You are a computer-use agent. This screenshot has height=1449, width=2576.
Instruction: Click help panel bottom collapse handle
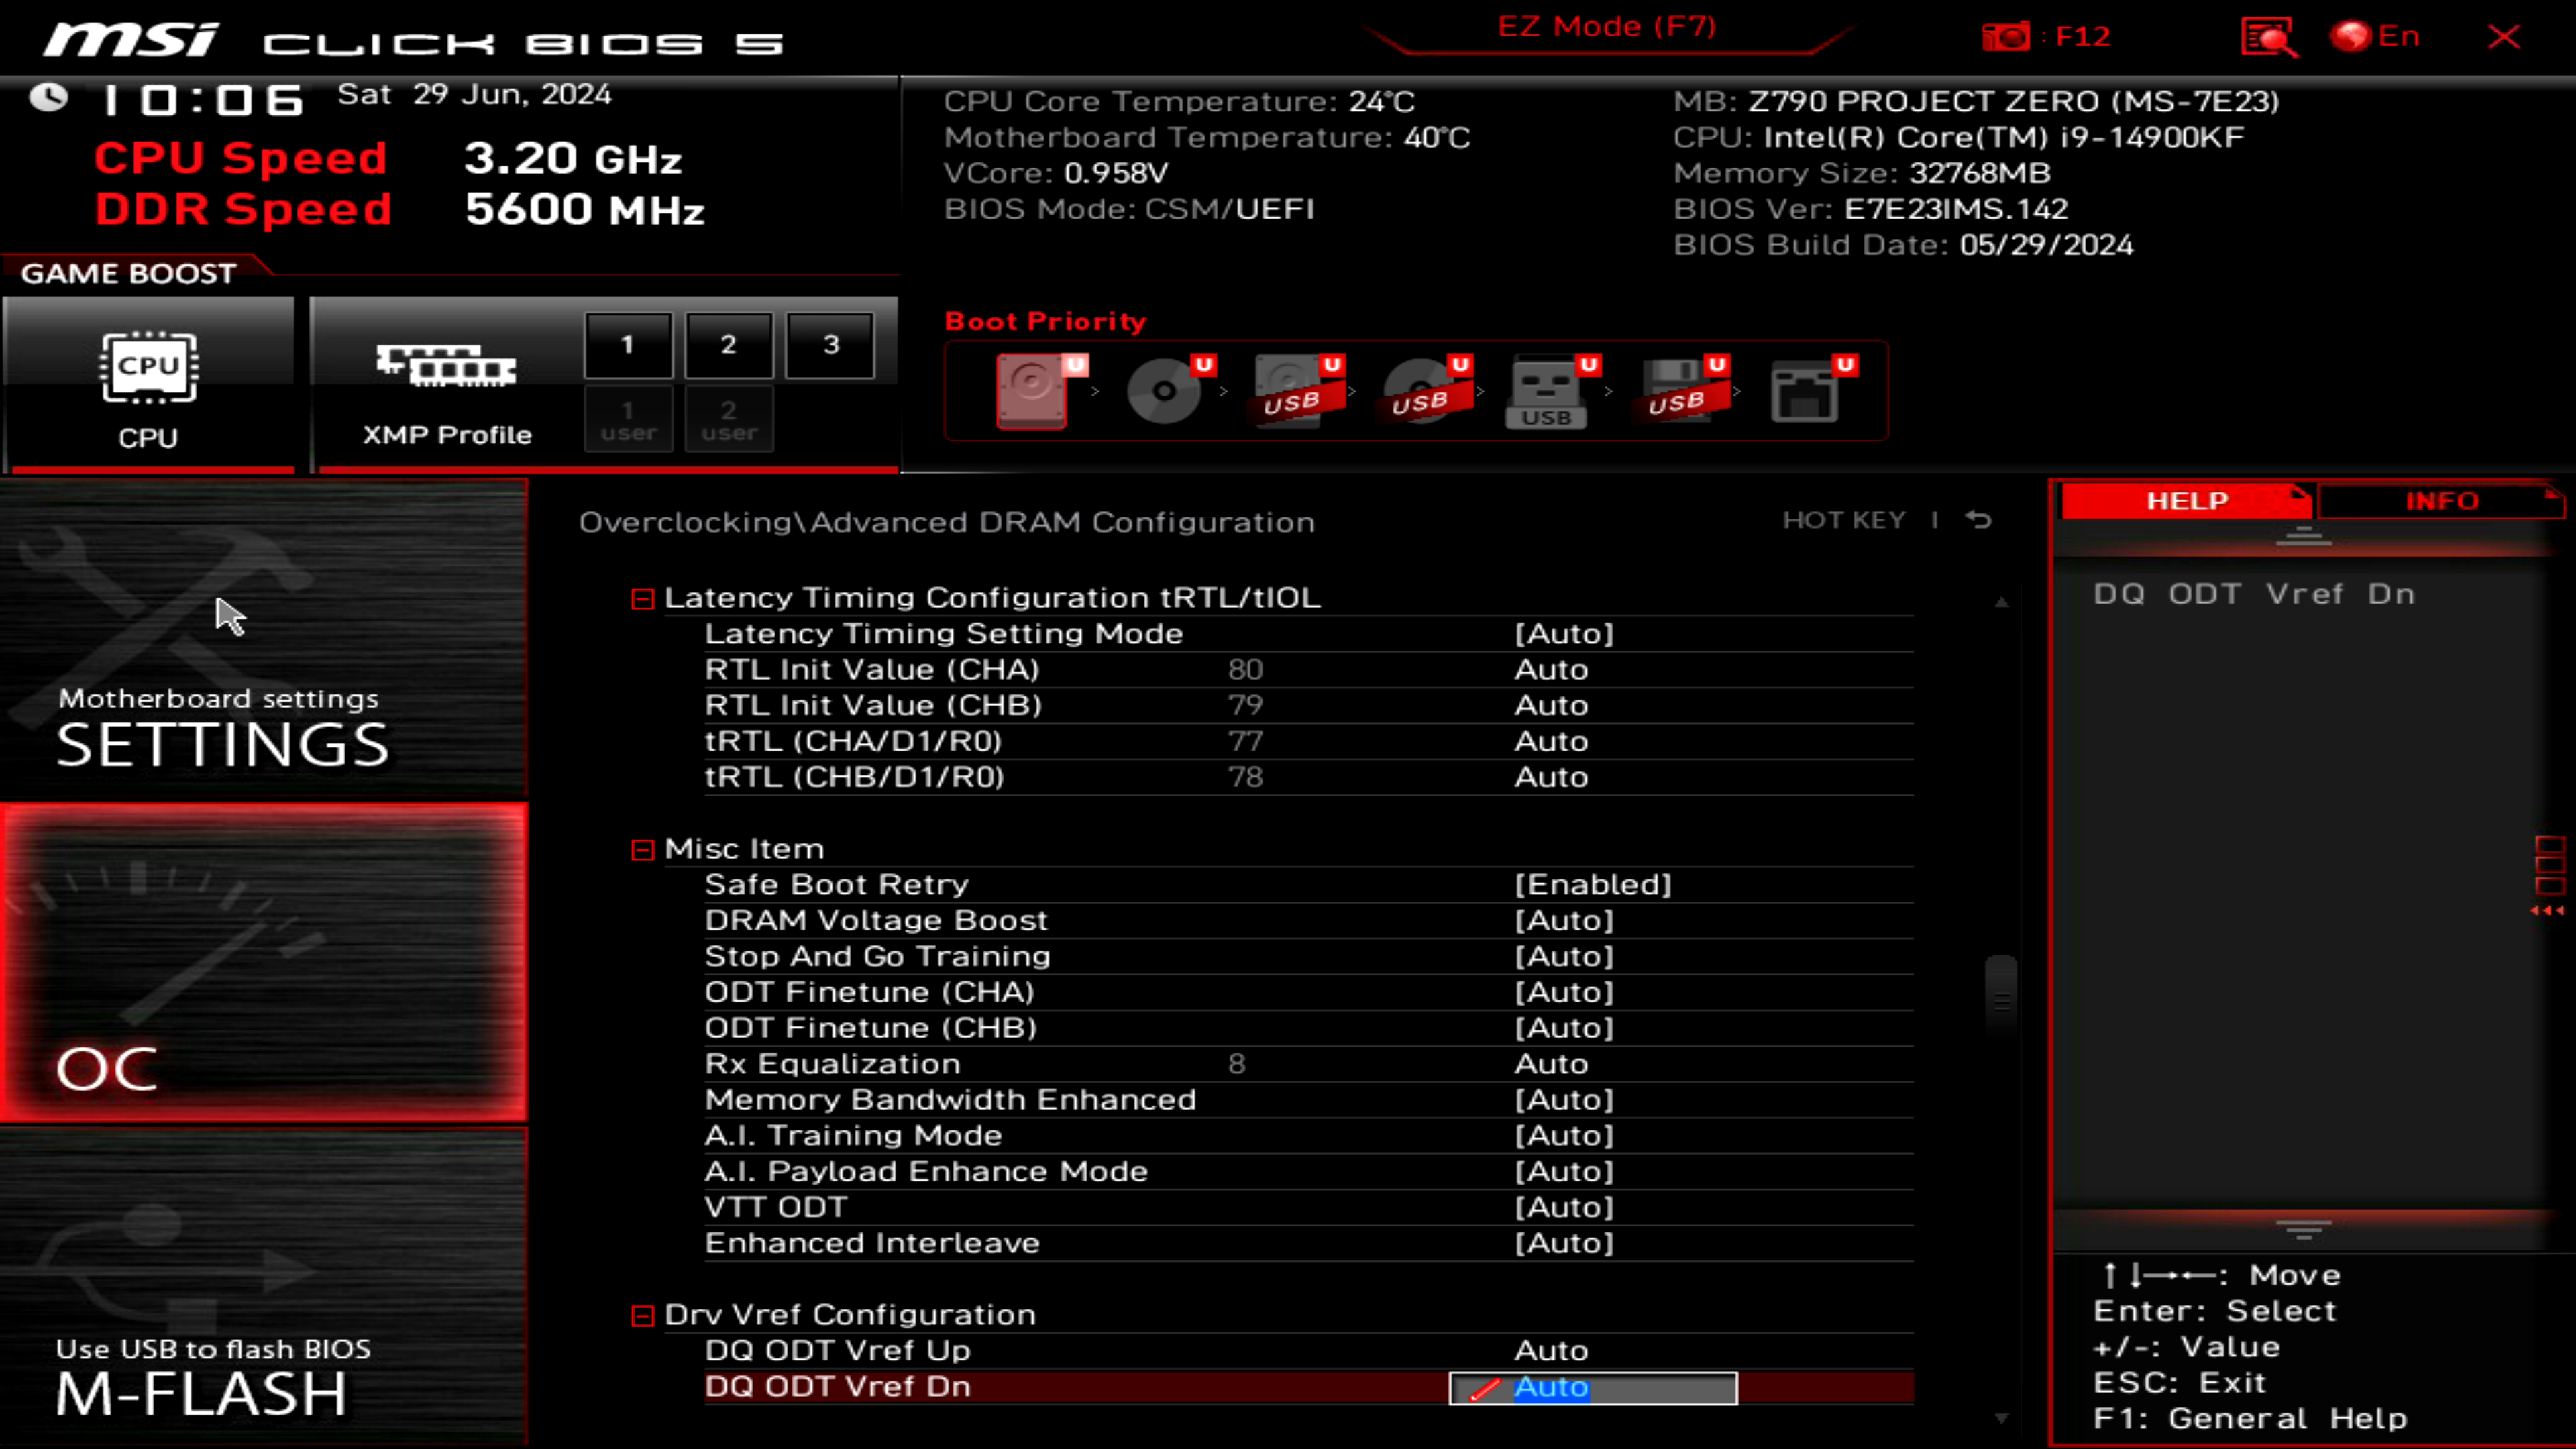2304,1229
